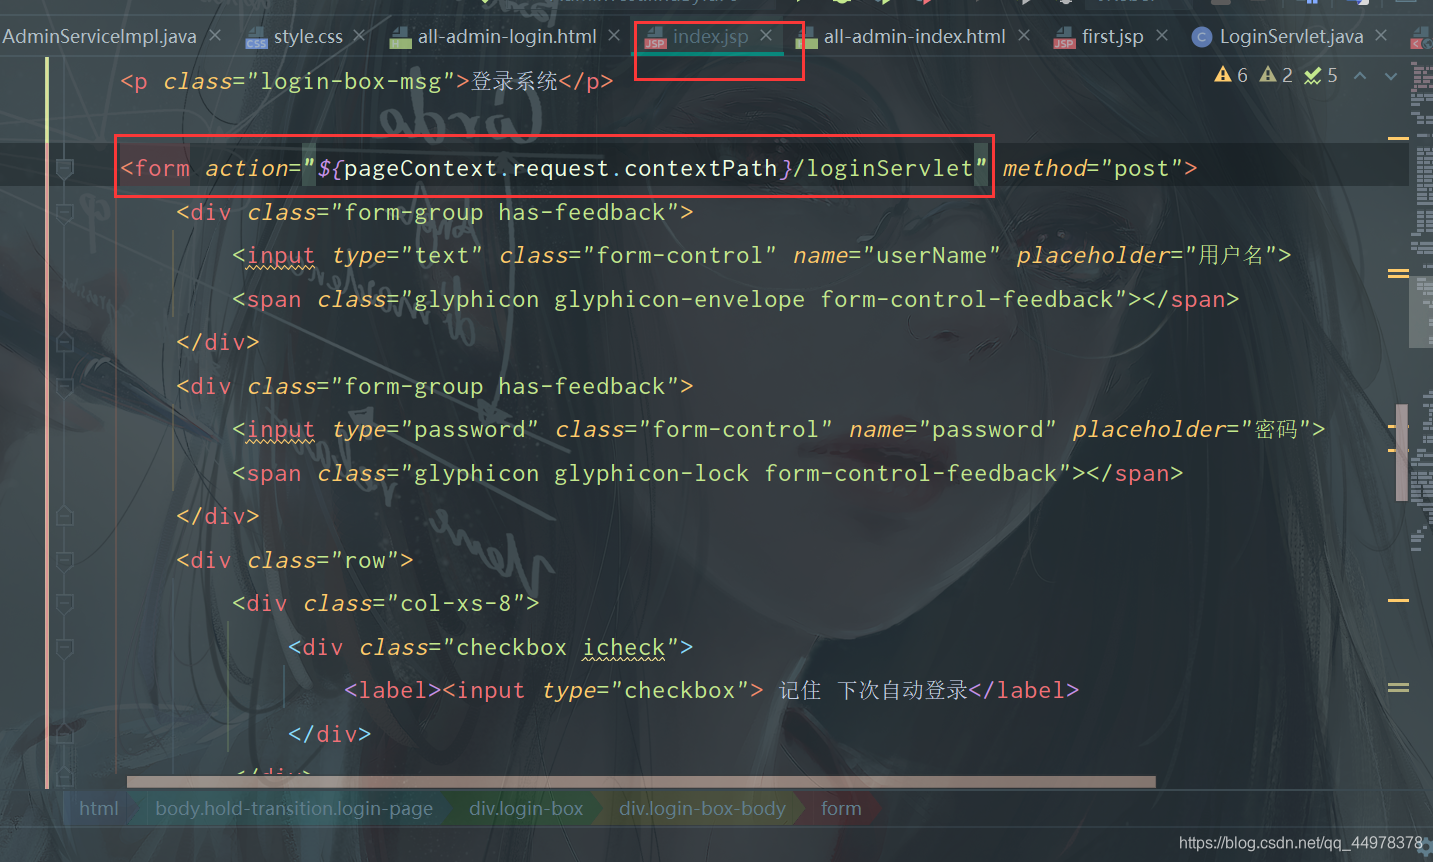Close the all-admin-login.html tab

(614, 36)
